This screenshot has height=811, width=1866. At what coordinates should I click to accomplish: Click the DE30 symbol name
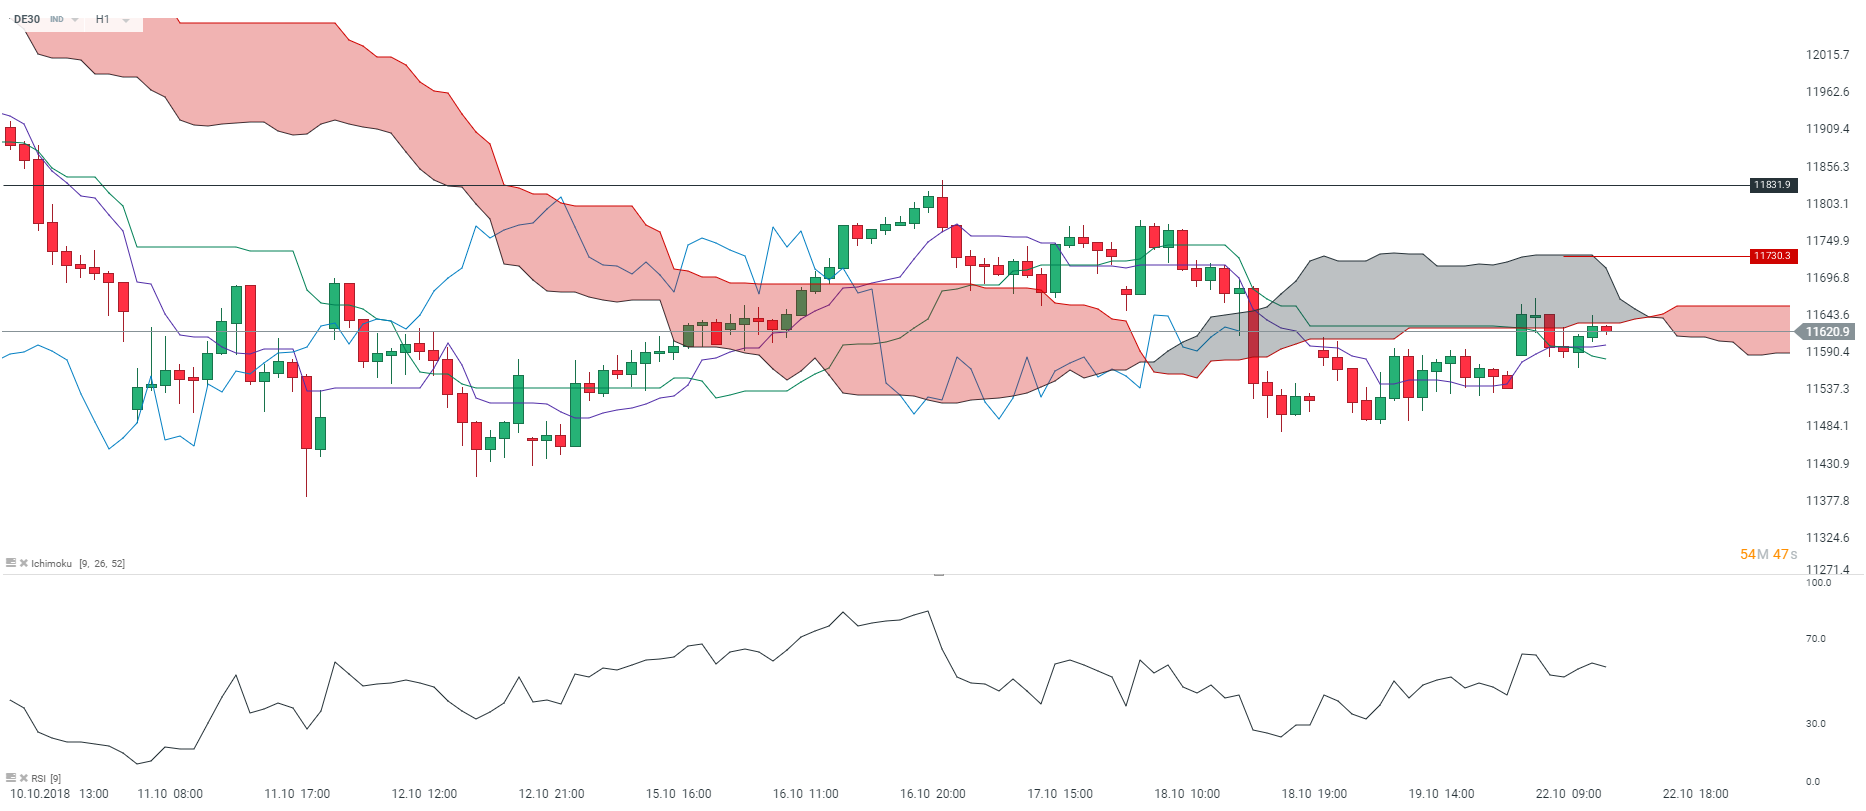(27, 19)
